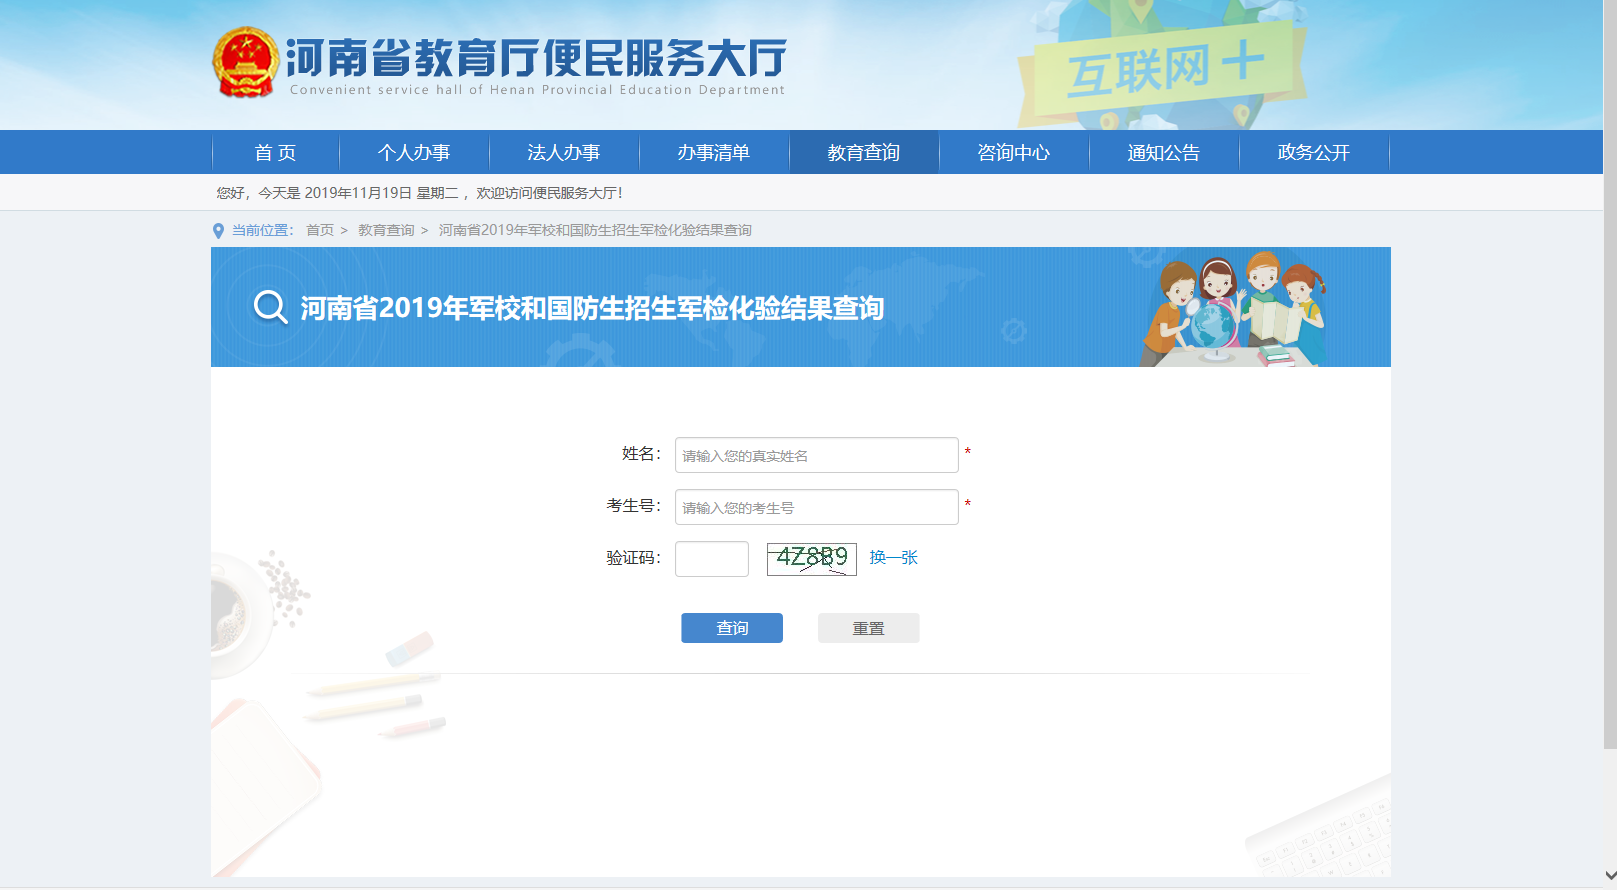Click the captcha image 4Z8B9

(x=811, y=558)
